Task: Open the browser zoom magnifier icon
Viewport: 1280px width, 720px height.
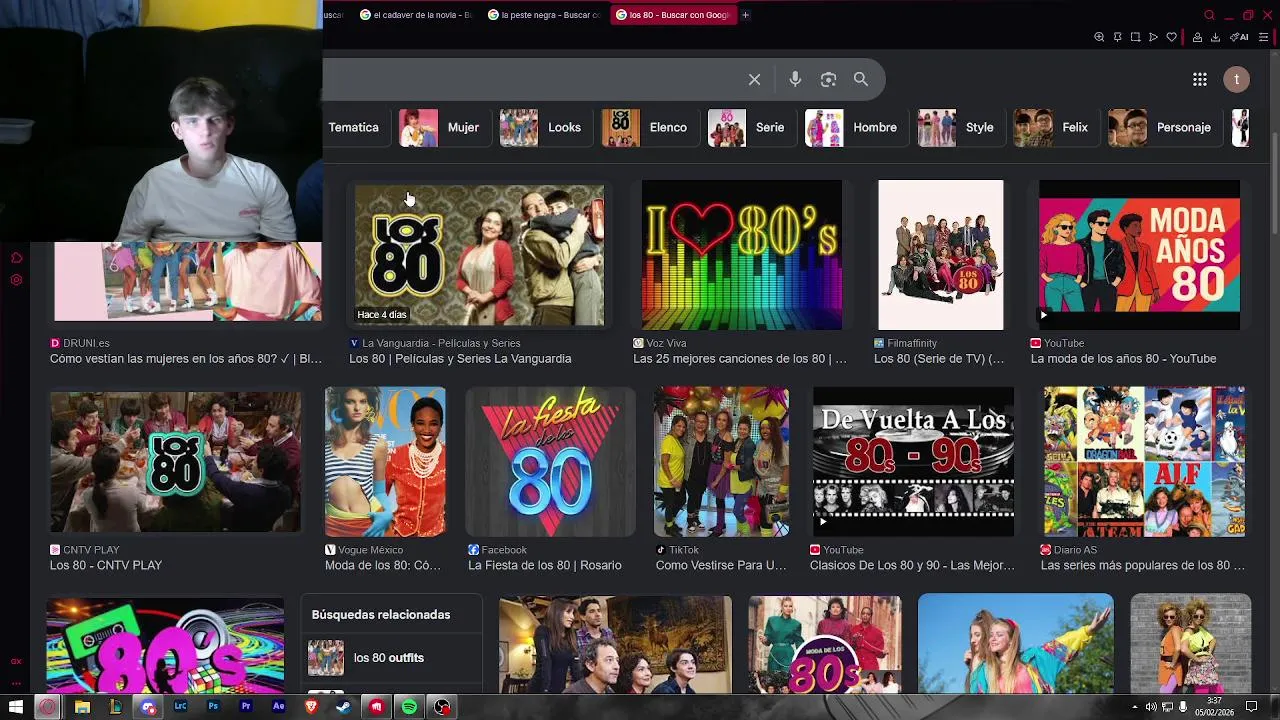Action: tap(1099, 37)
